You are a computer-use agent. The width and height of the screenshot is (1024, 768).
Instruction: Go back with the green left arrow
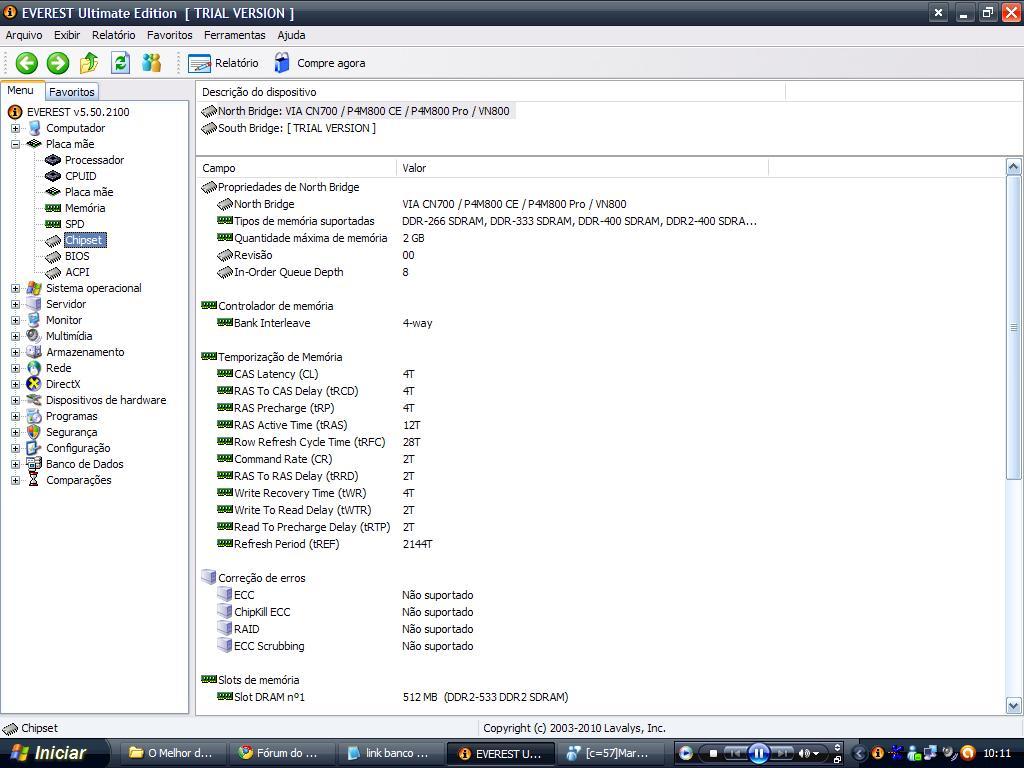click(27, 63)
